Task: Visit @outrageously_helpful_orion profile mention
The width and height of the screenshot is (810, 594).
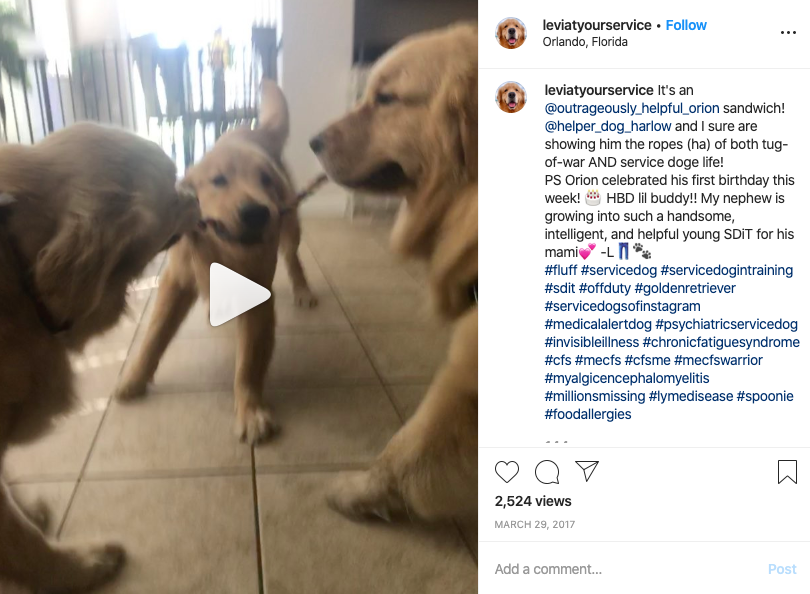Action: tap(632, 108)
